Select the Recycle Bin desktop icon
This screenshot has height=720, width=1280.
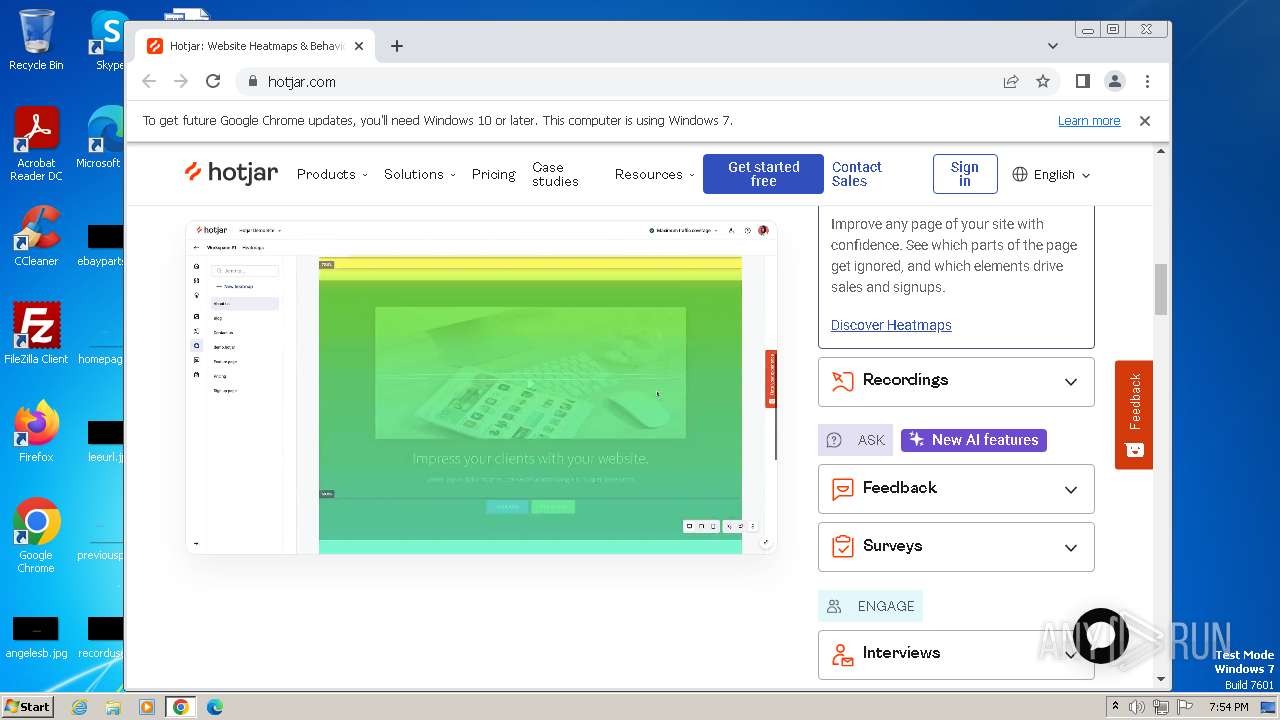click(x=36, y=40)
